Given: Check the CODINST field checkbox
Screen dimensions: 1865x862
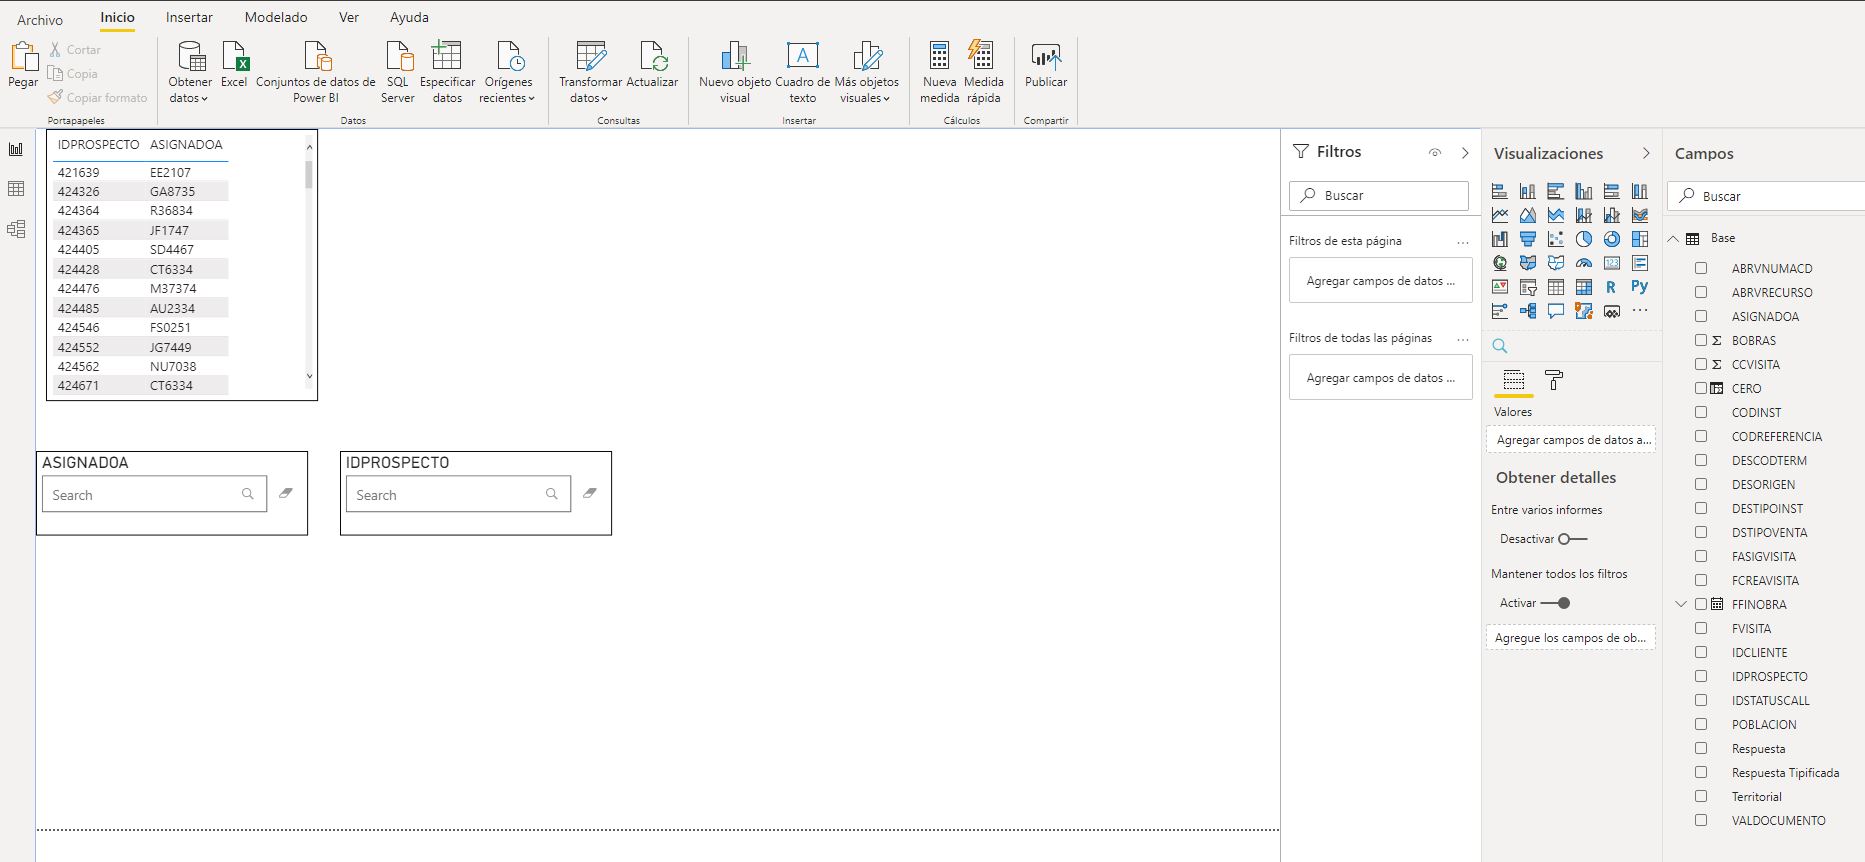Looking at the screenshot, I should [1701, 412].
